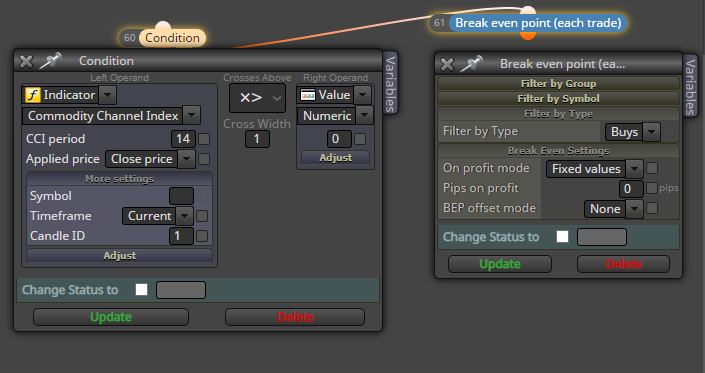The image size is (705, 373).
Task: Toggle checkbox next to CCI period
Action: (x=204, y=139)
